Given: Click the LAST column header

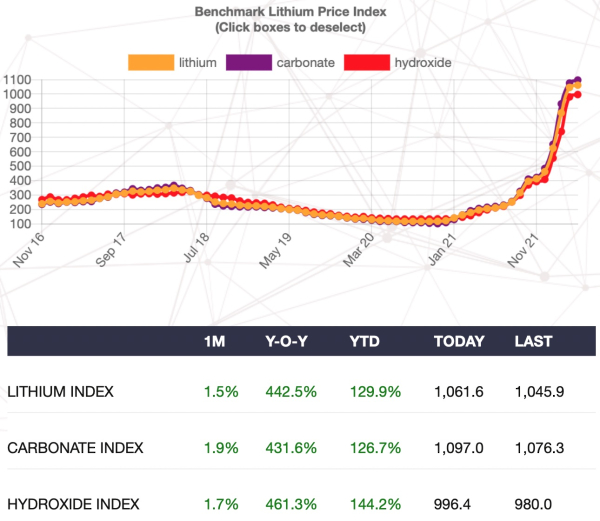Looking at the screenshot, I should (x=533, y=341).
